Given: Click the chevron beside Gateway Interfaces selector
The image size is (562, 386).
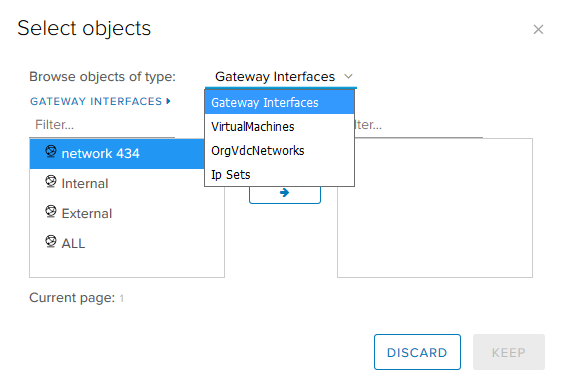Looking at the screenshot, I should [348, 76].
